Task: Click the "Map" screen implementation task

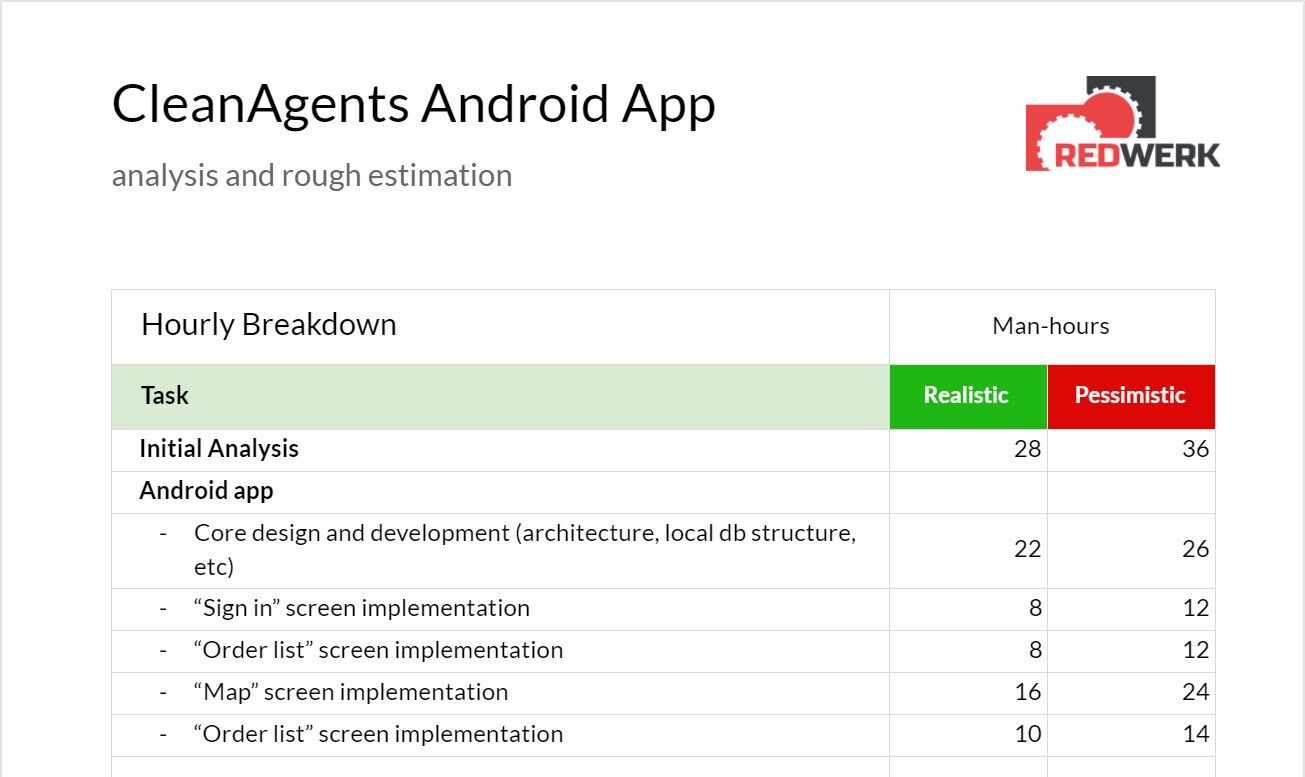Action: coord(350,692)
